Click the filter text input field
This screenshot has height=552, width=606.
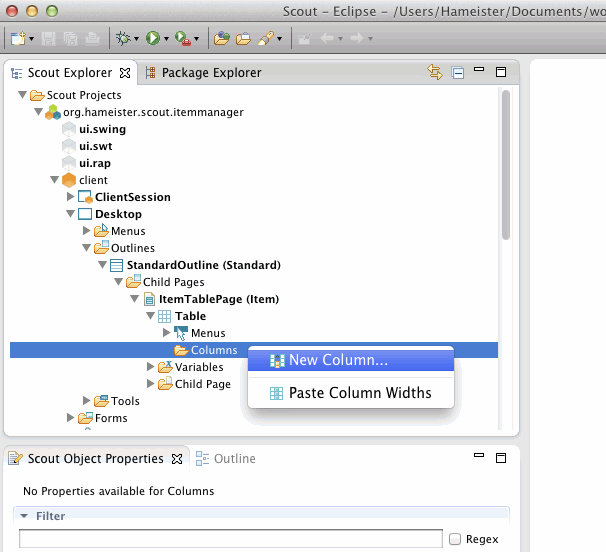230,539
